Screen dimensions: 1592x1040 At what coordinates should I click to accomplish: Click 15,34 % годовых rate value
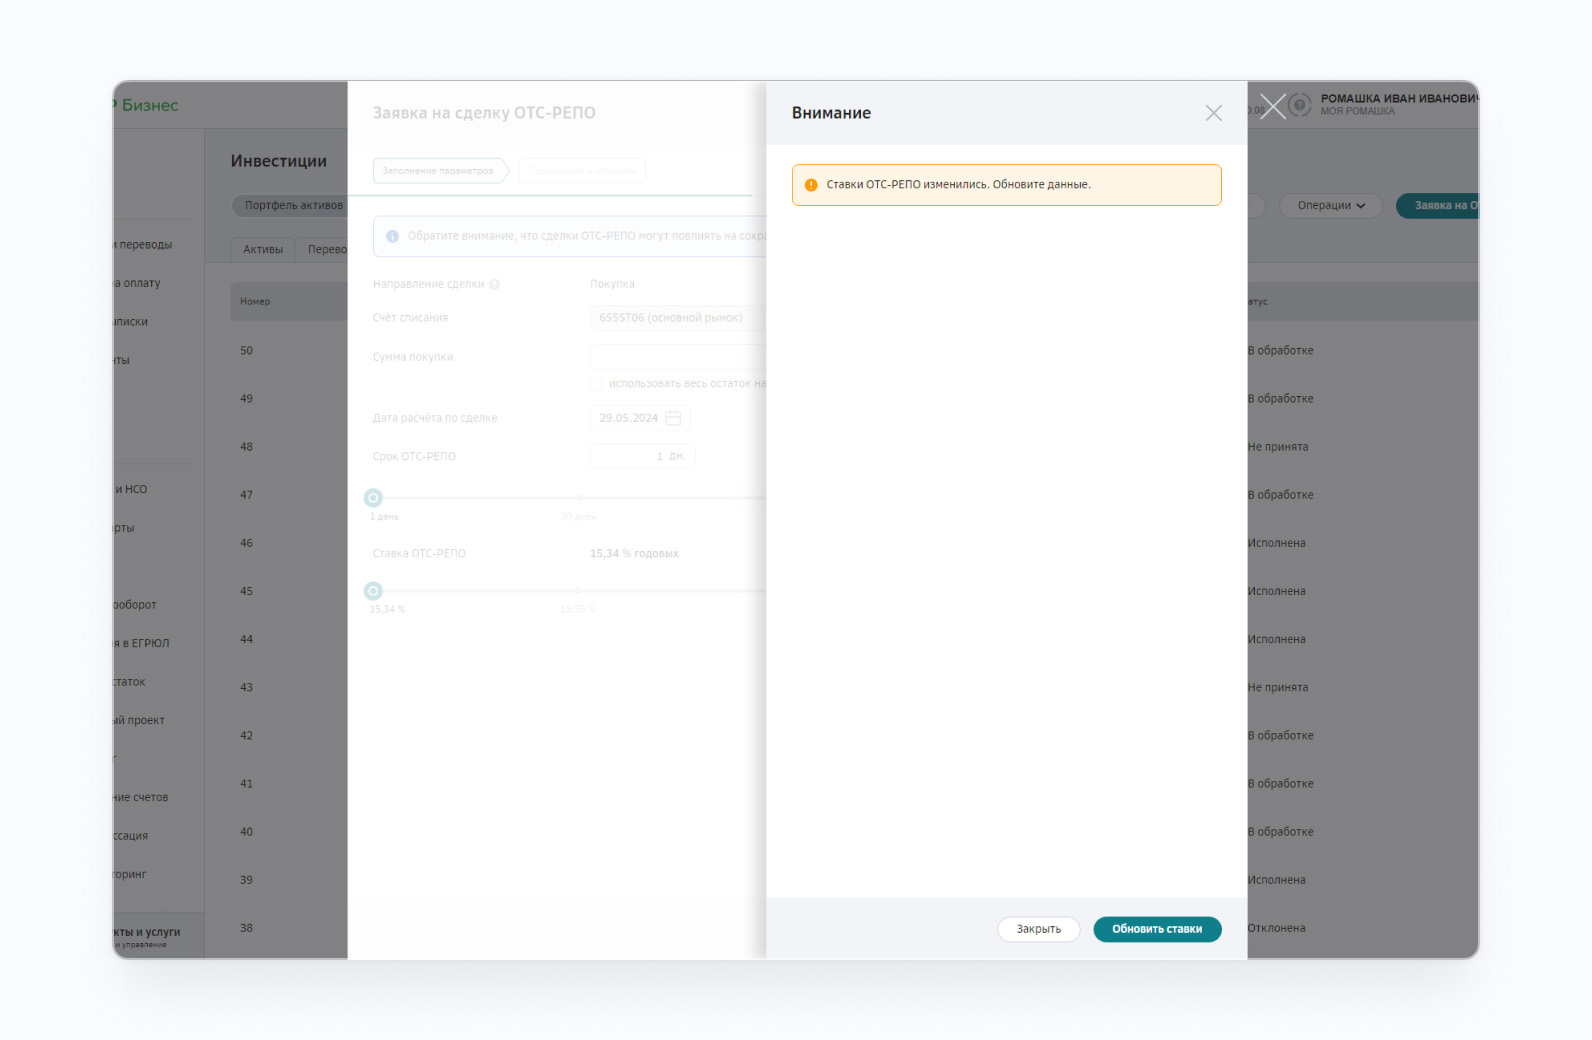point(634,554)
